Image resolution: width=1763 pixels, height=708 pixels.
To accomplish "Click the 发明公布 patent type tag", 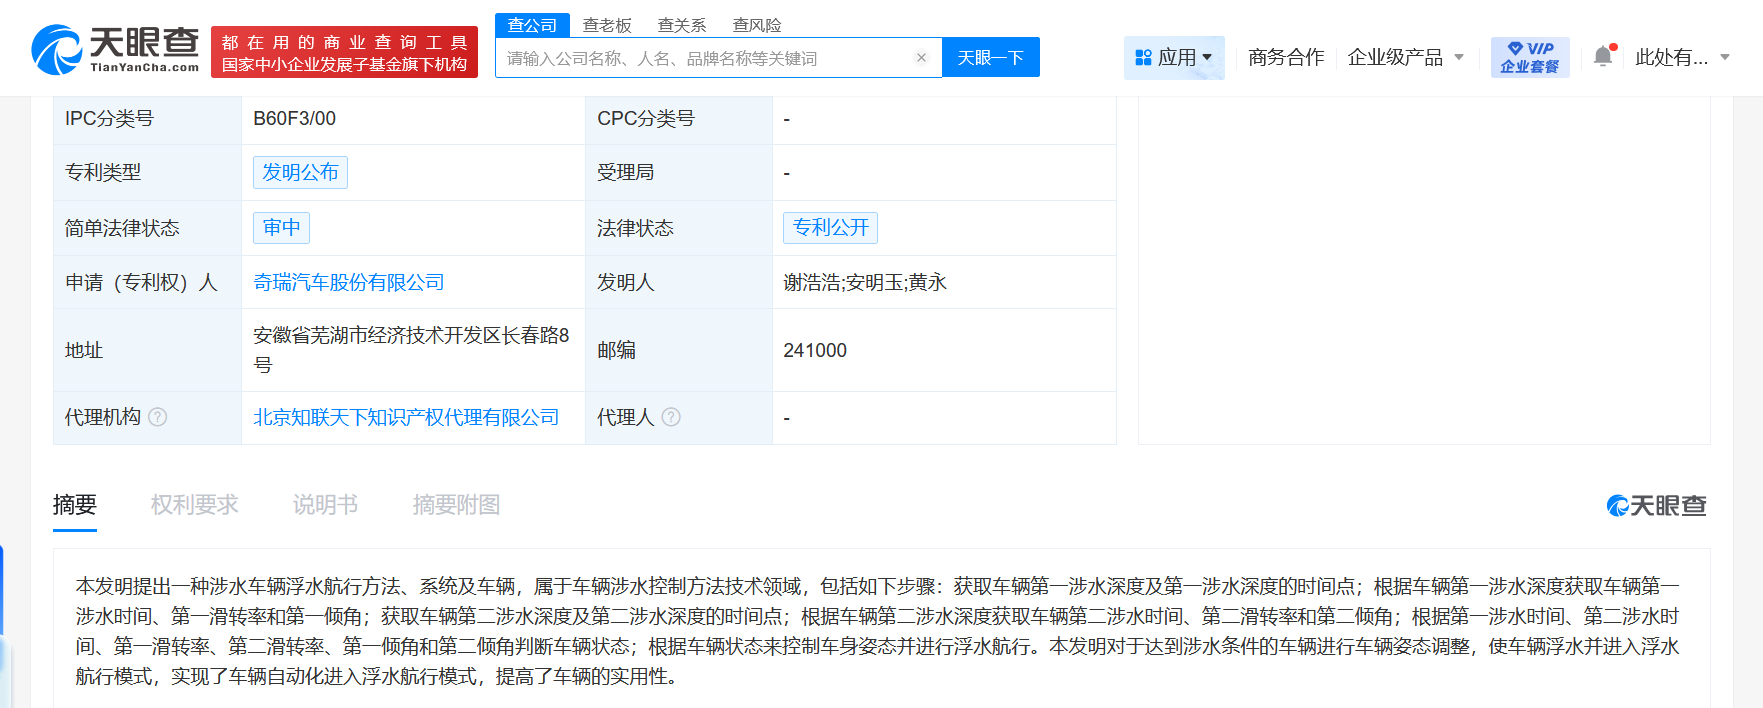I will click(x=300, y=172).
